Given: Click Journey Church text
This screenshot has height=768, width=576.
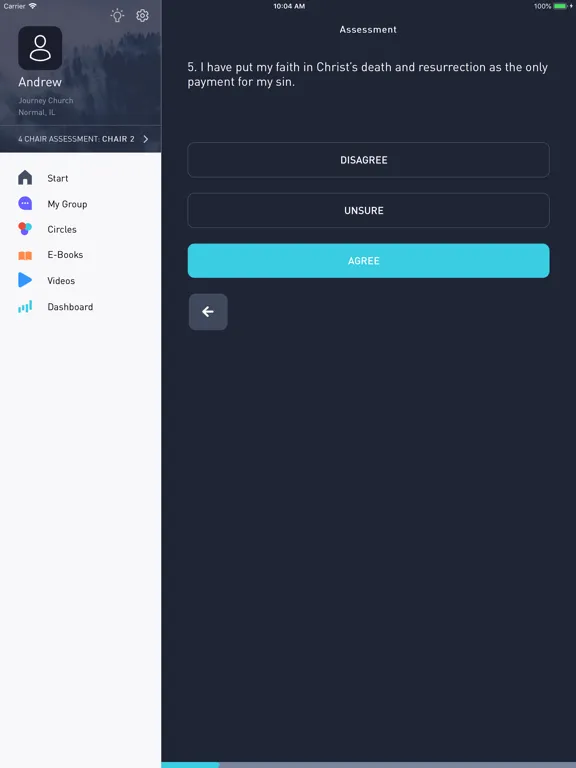Looking at the screenshot, I should point(46,100).
